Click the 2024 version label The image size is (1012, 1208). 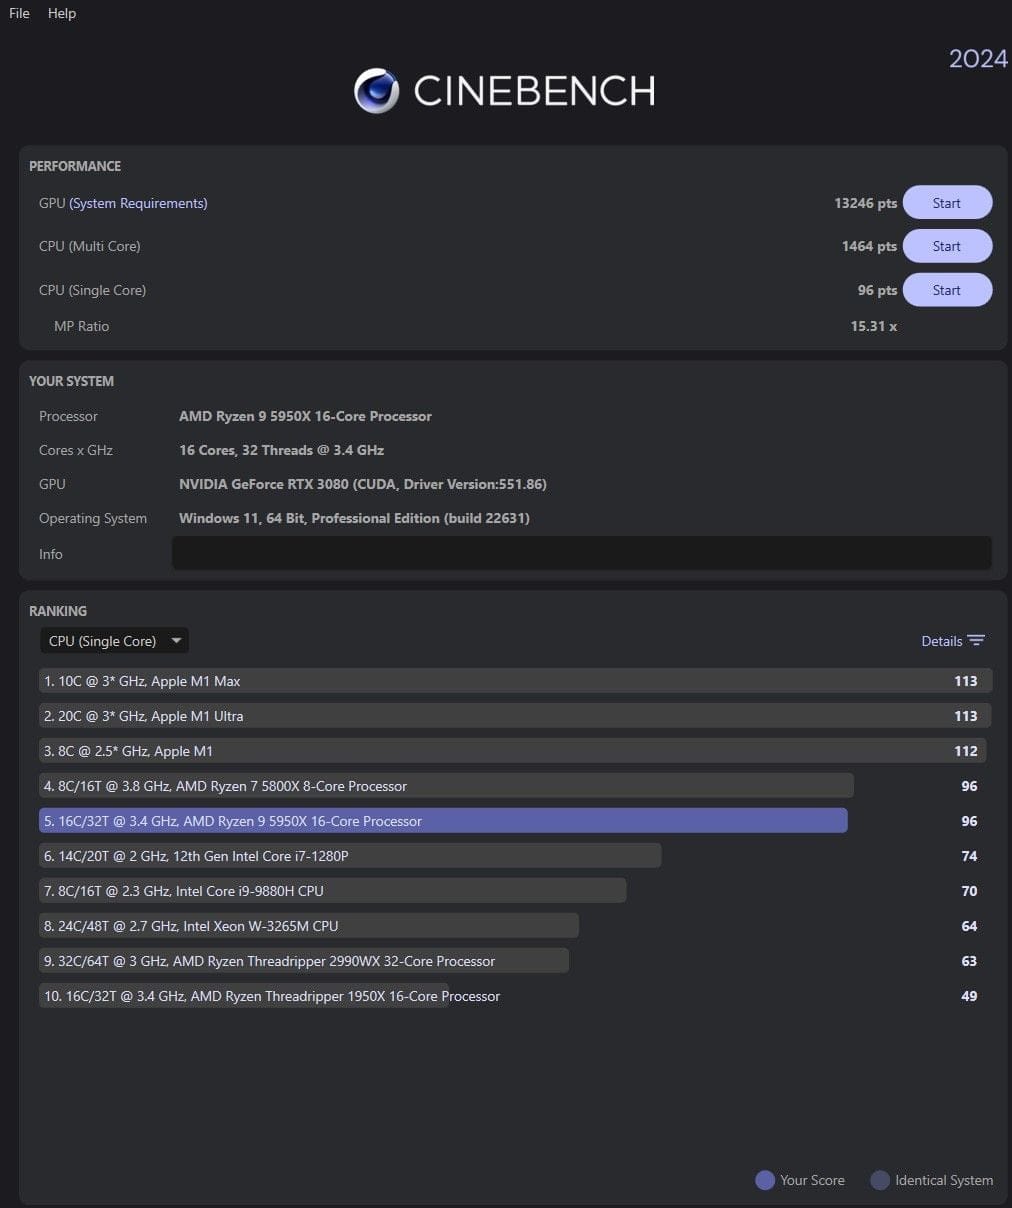pyautogui.click(x=978, y=59)
